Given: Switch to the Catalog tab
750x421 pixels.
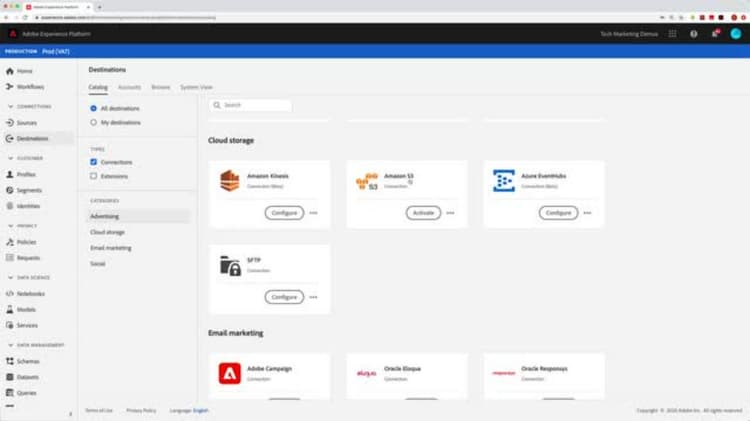Looking at the screenshot, I should coord(98,87).
